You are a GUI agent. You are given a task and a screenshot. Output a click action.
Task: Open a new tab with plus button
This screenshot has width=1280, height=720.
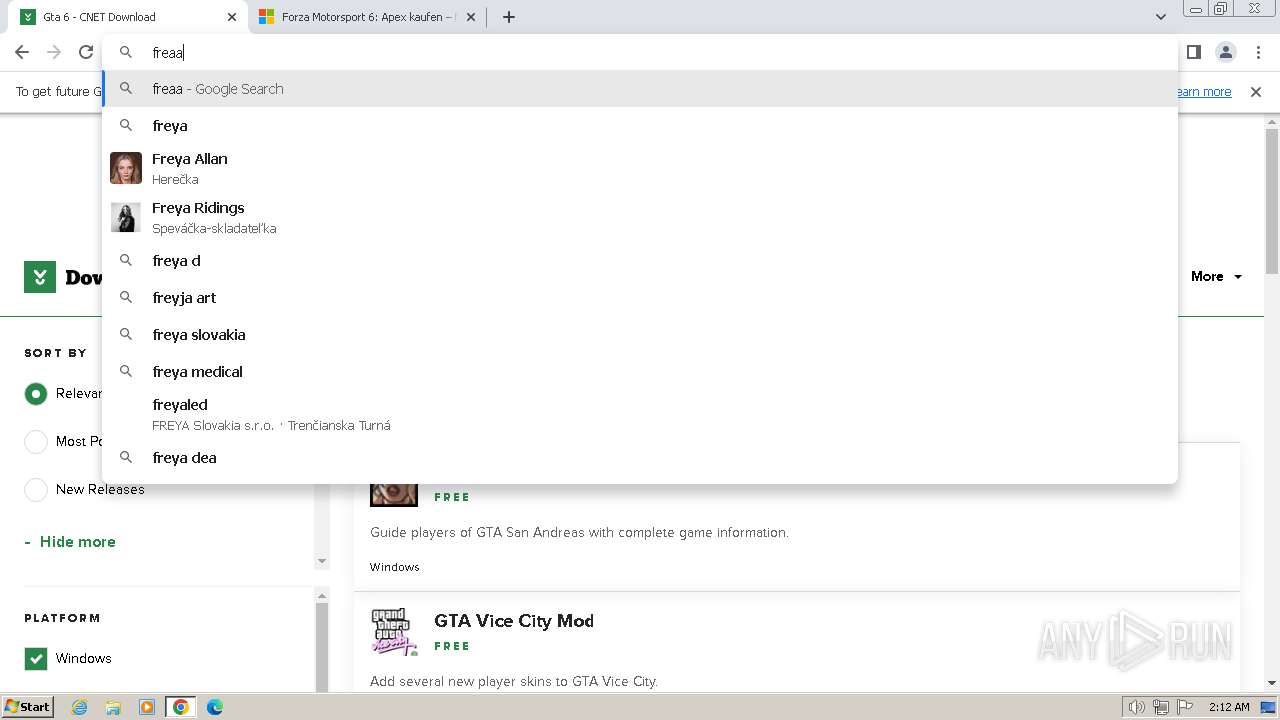pos(508,17)
